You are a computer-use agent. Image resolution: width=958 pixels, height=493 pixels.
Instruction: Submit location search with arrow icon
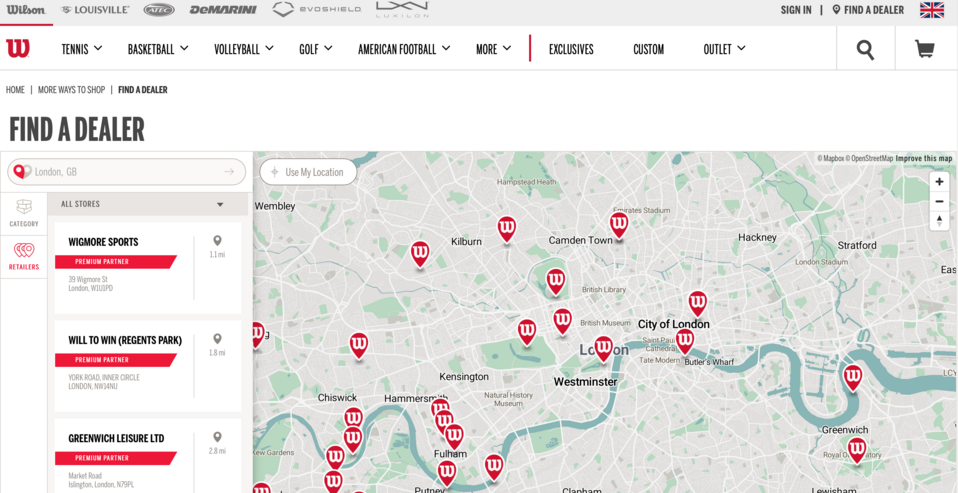pos(229,172)
